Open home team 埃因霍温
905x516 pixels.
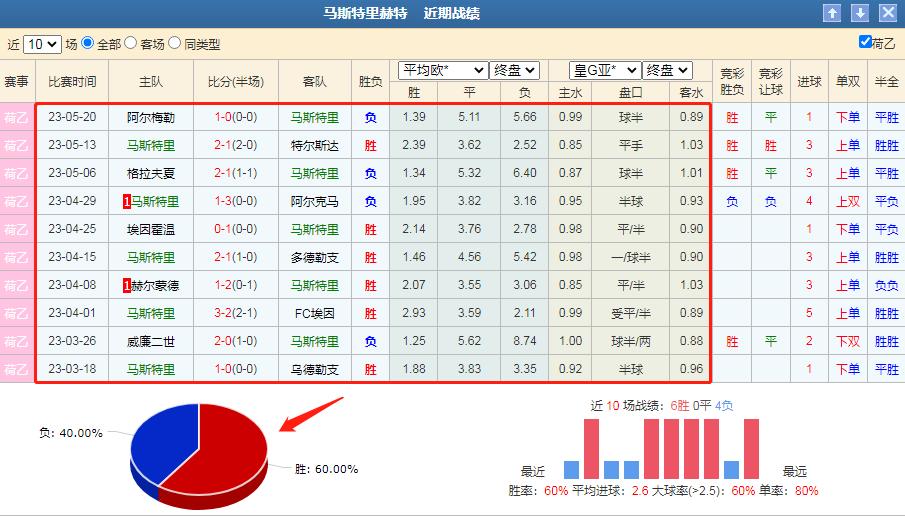(x=151, y=229)
